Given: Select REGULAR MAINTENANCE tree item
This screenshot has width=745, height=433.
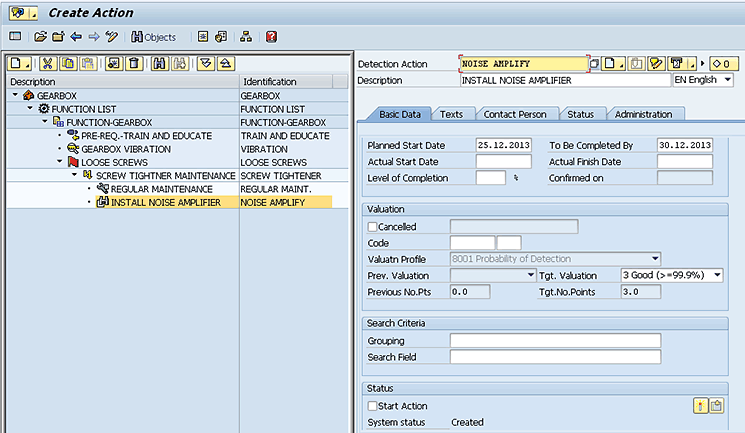Looking at the screenshot, I should tap(162, 189).
